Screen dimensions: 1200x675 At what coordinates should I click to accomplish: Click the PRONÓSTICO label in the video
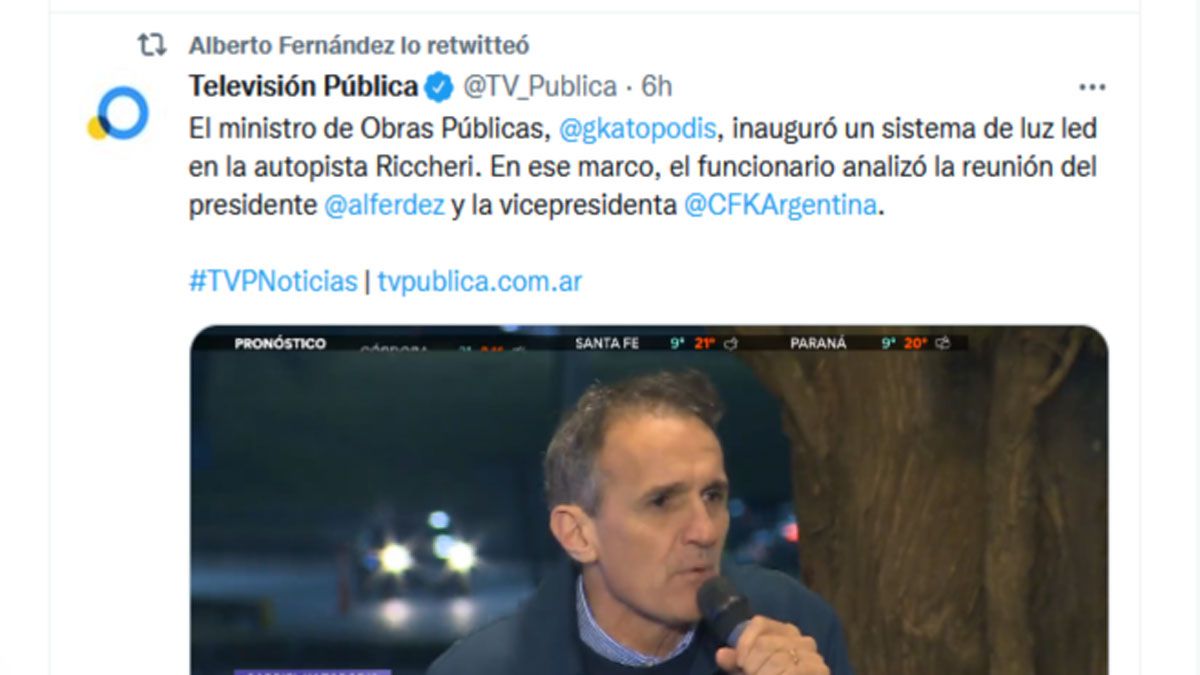coord(280,343)
